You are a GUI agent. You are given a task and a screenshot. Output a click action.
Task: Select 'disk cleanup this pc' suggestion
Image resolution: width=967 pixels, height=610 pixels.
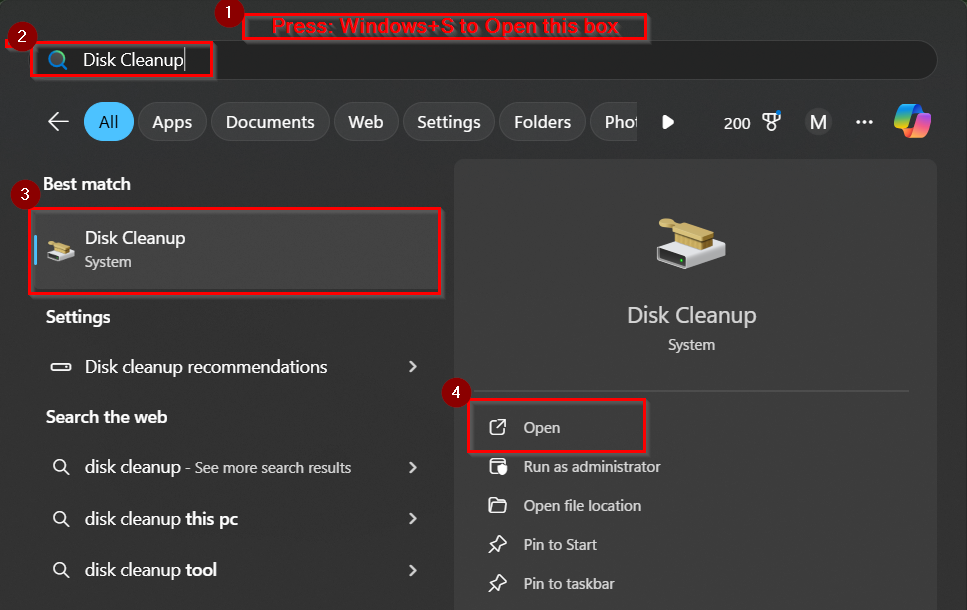click(235, 519)
